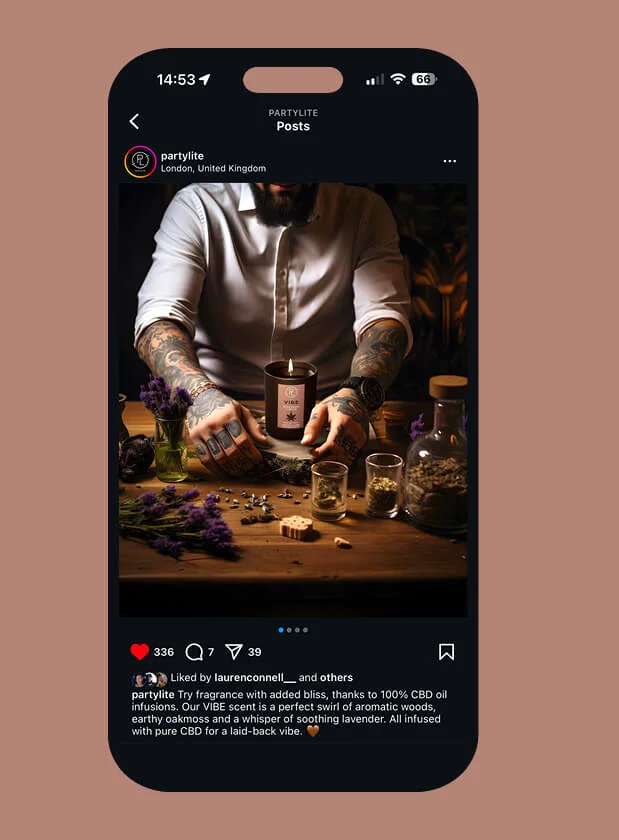Tap the paper plane share icon
Screen dimensions: 619x840
[234, 651]
